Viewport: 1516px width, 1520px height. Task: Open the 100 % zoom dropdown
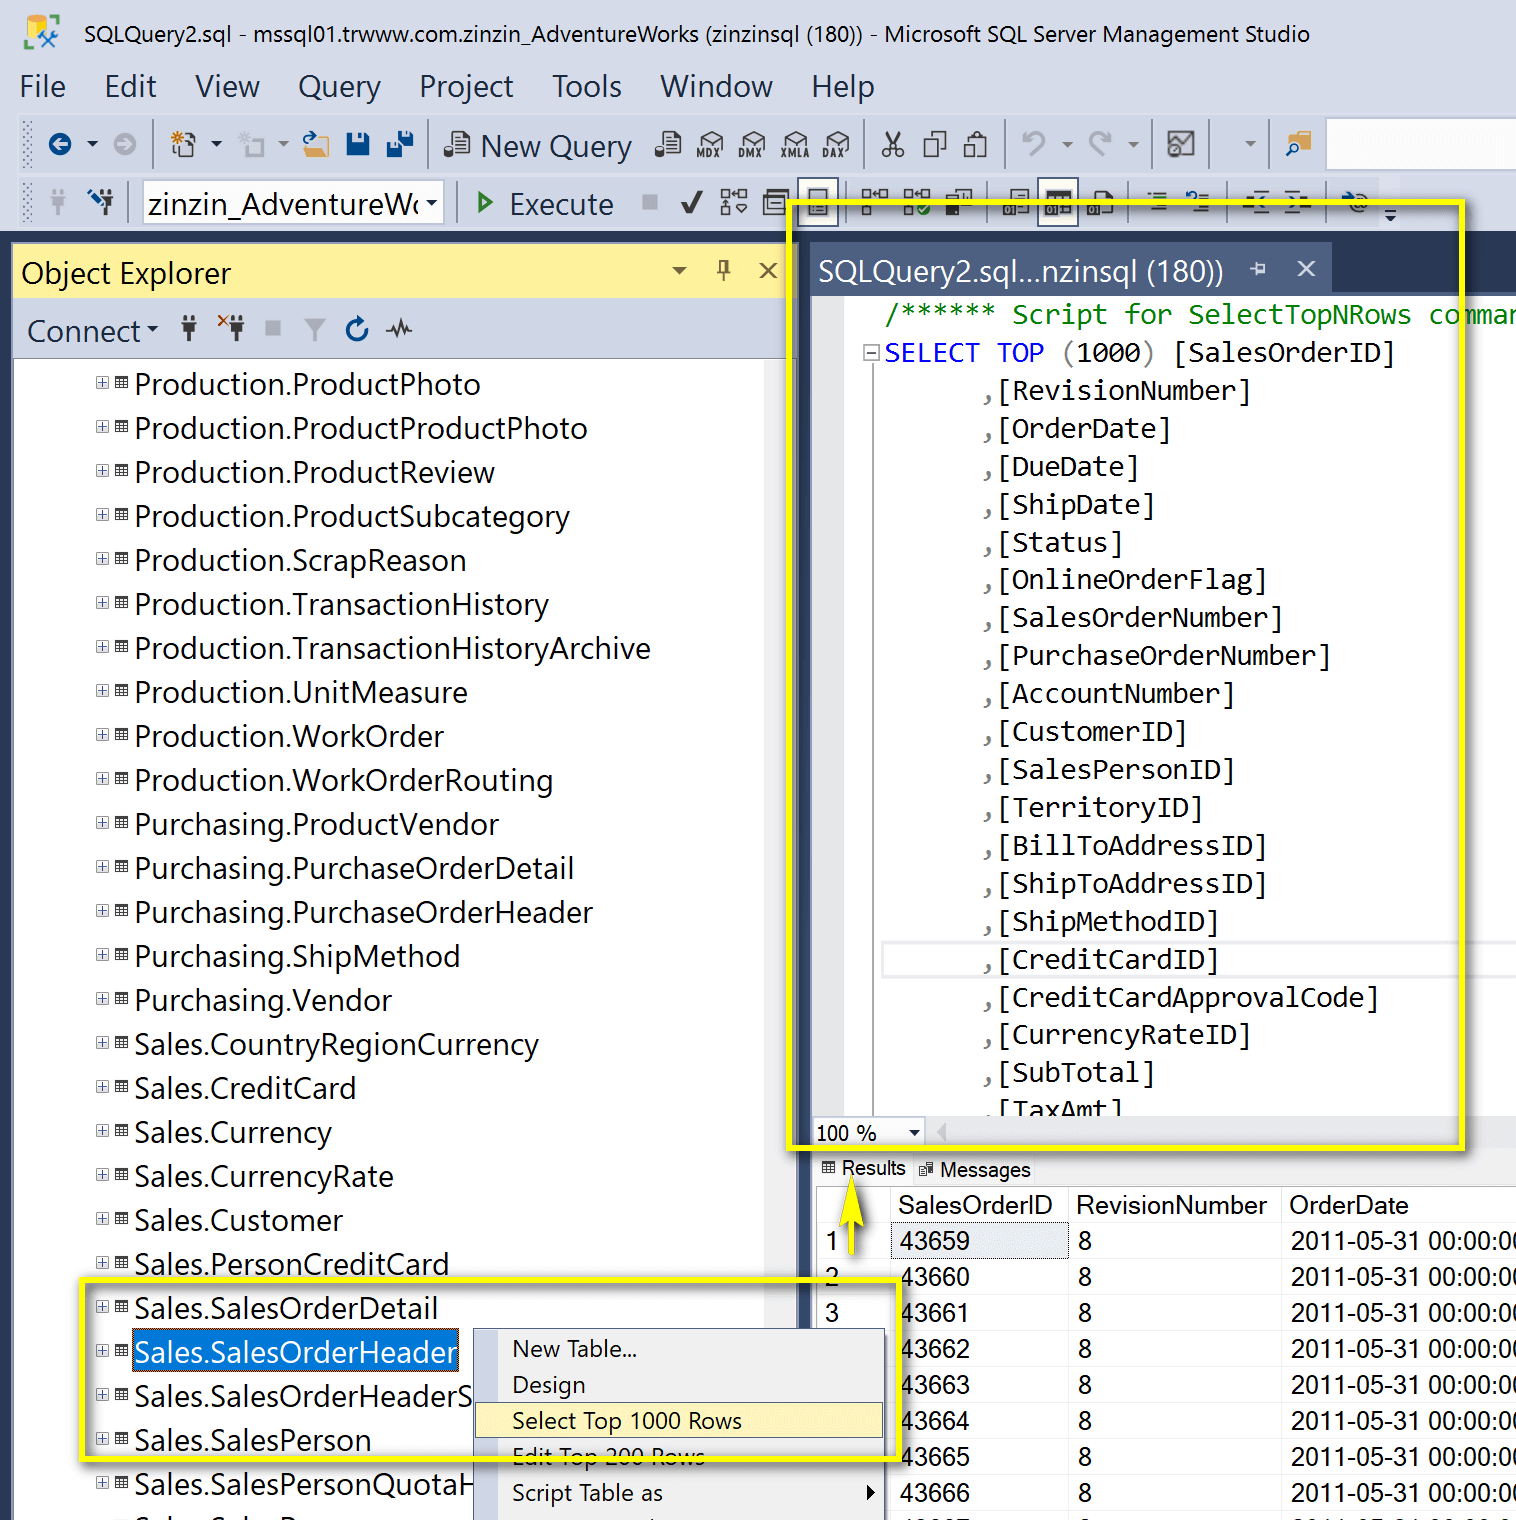(x=914, y=1132)
